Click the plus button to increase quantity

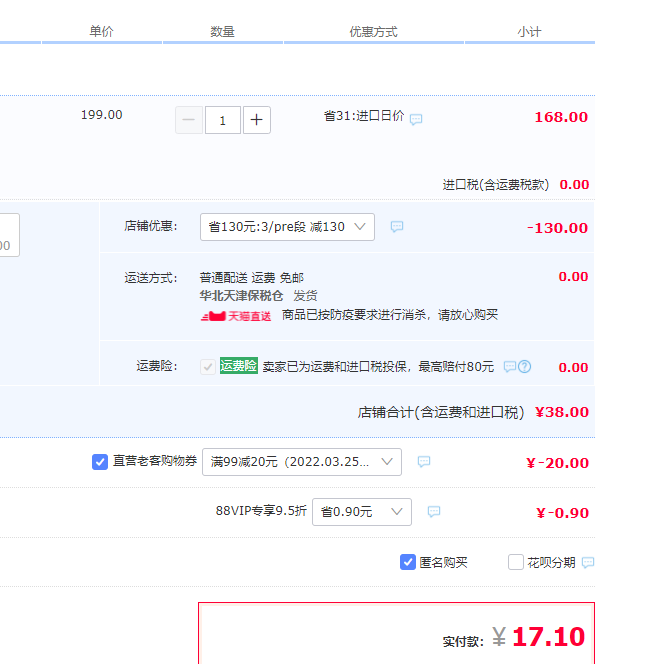pos(256,120)
